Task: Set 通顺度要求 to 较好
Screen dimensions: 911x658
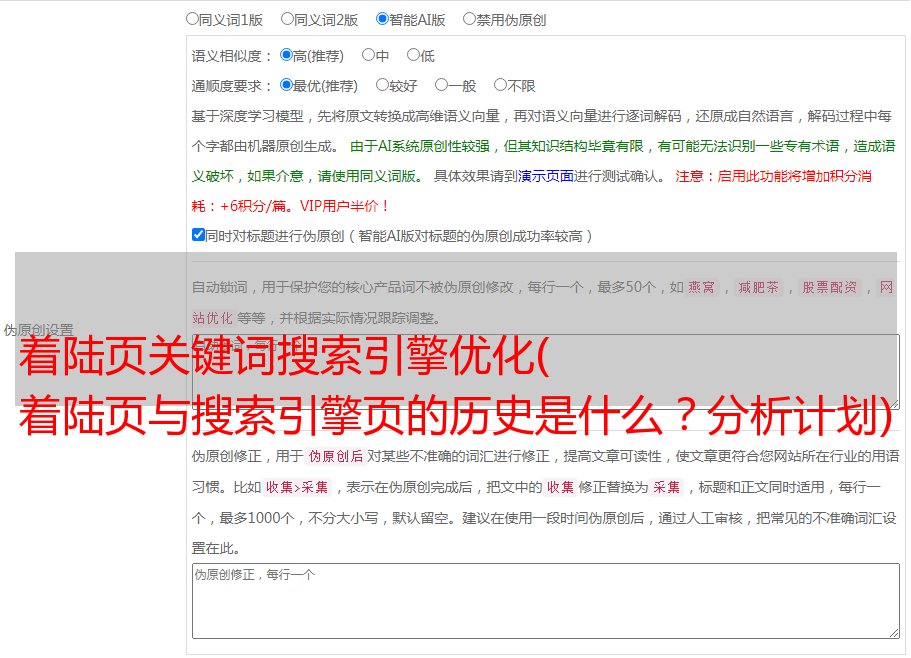Action: point(382,85)
